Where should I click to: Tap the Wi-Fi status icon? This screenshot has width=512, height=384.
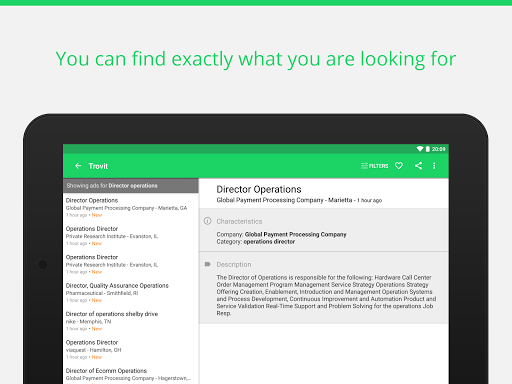click(x=420, y=149)
